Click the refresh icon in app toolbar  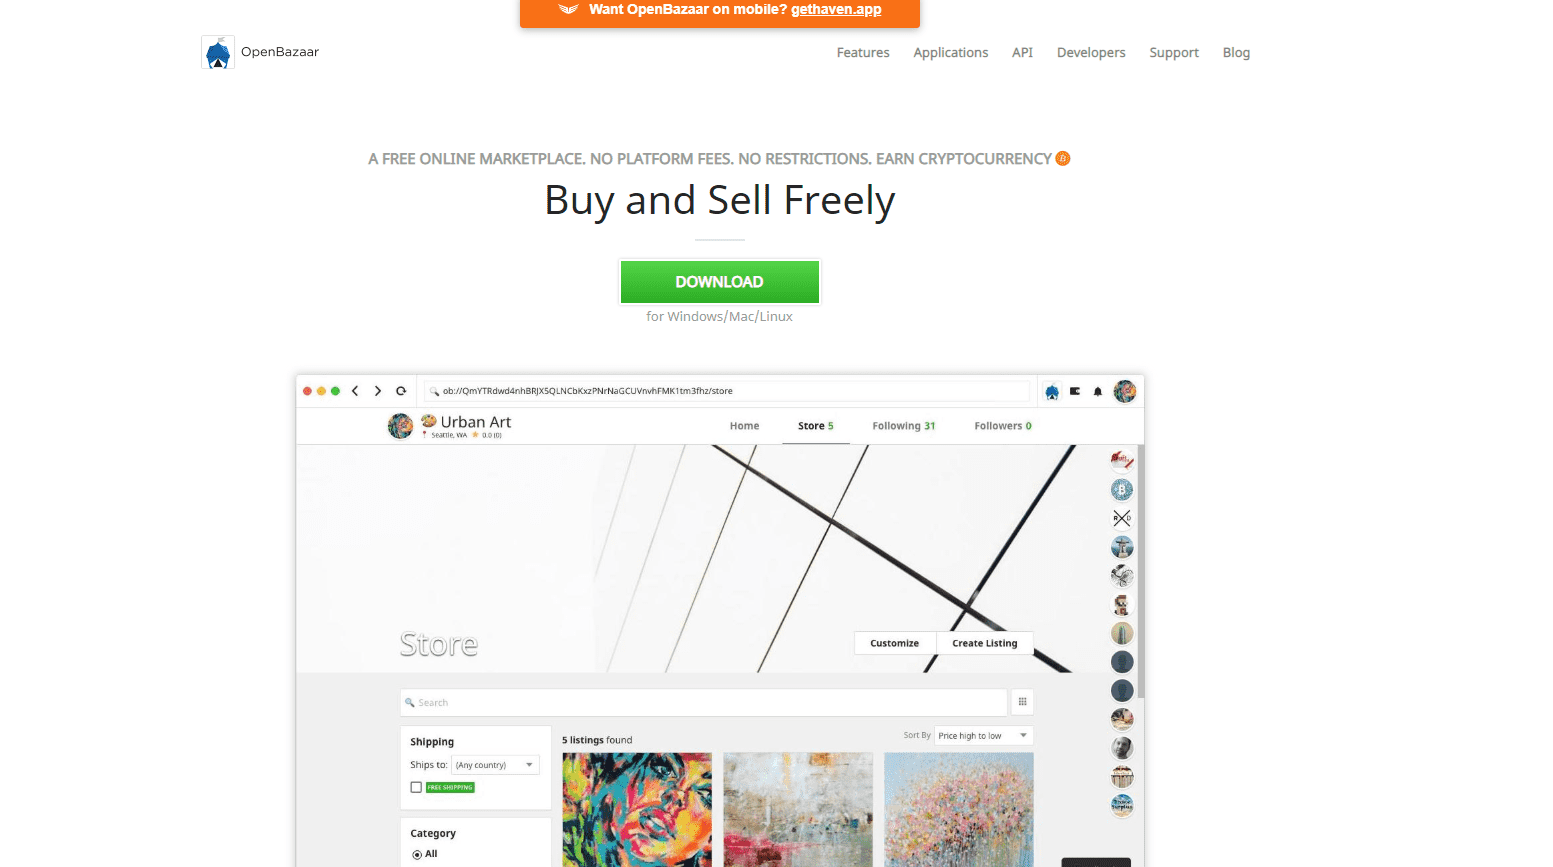click(x=401, y=391)
